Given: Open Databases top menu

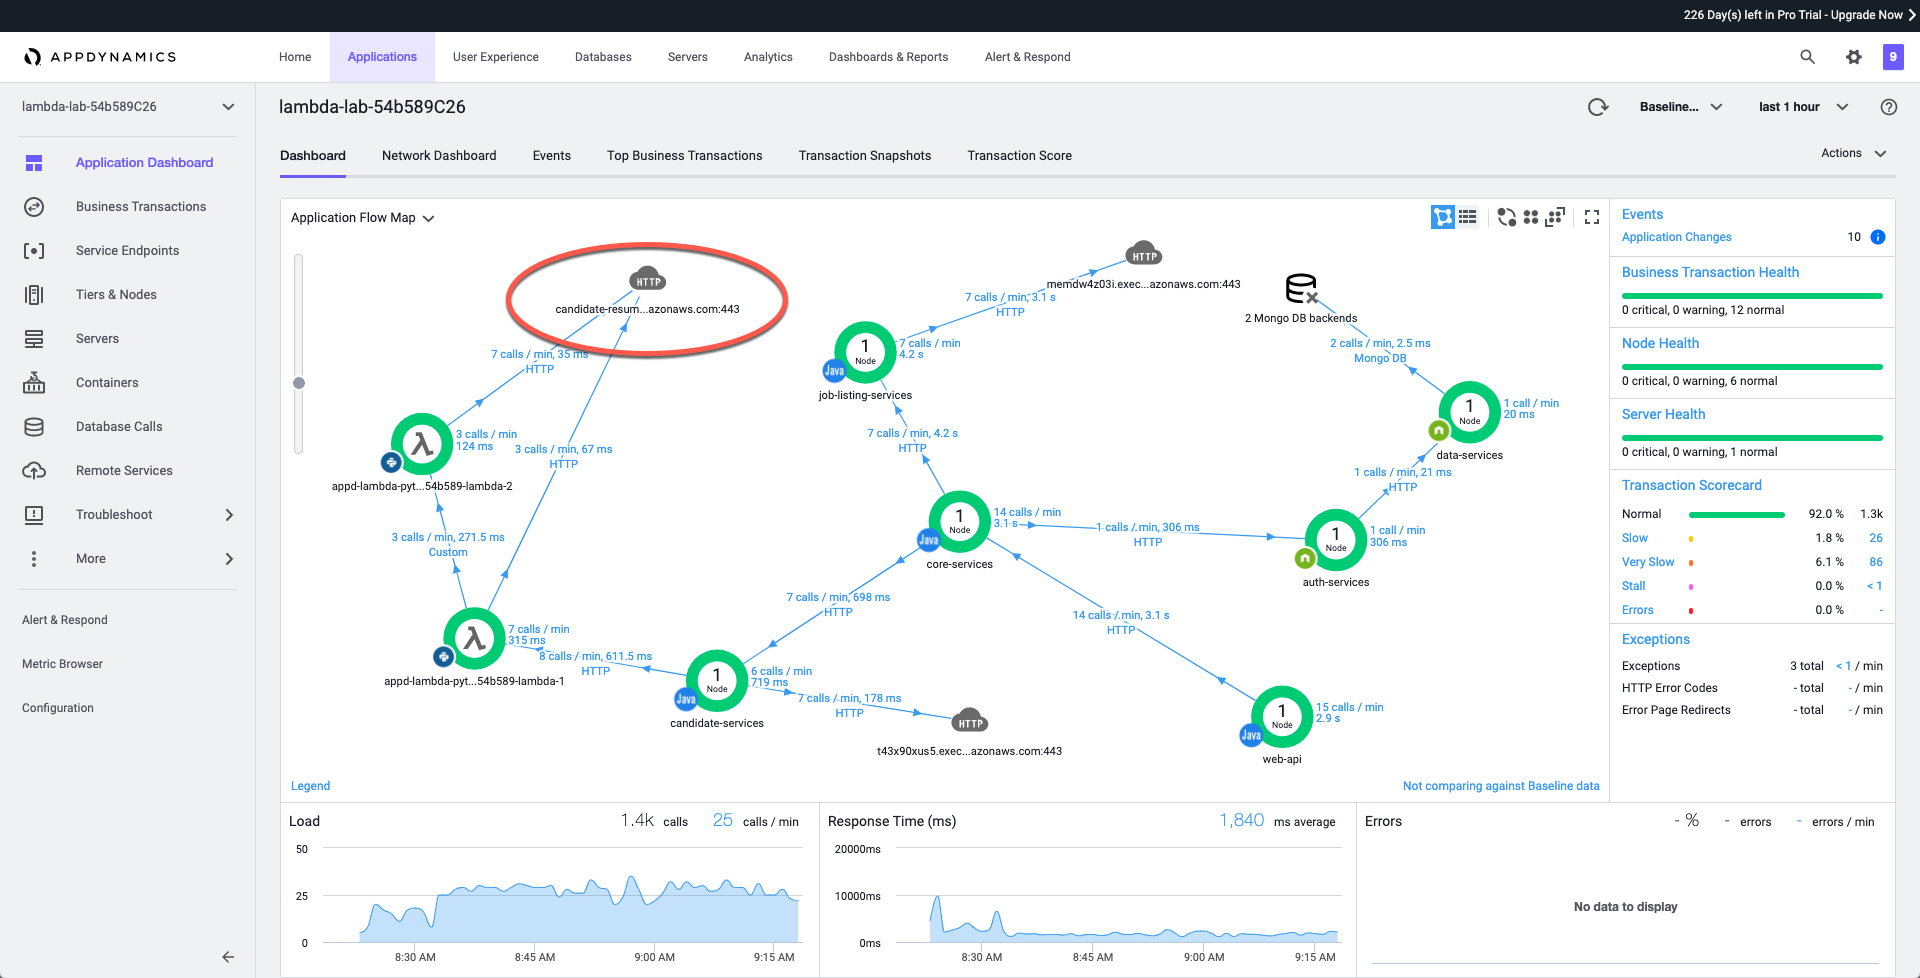Looking at the screenshot, I should (603, 57).
